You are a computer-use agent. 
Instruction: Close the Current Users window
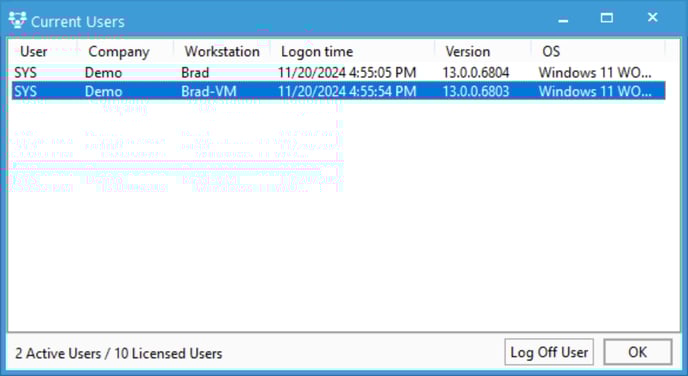(652, 18)
